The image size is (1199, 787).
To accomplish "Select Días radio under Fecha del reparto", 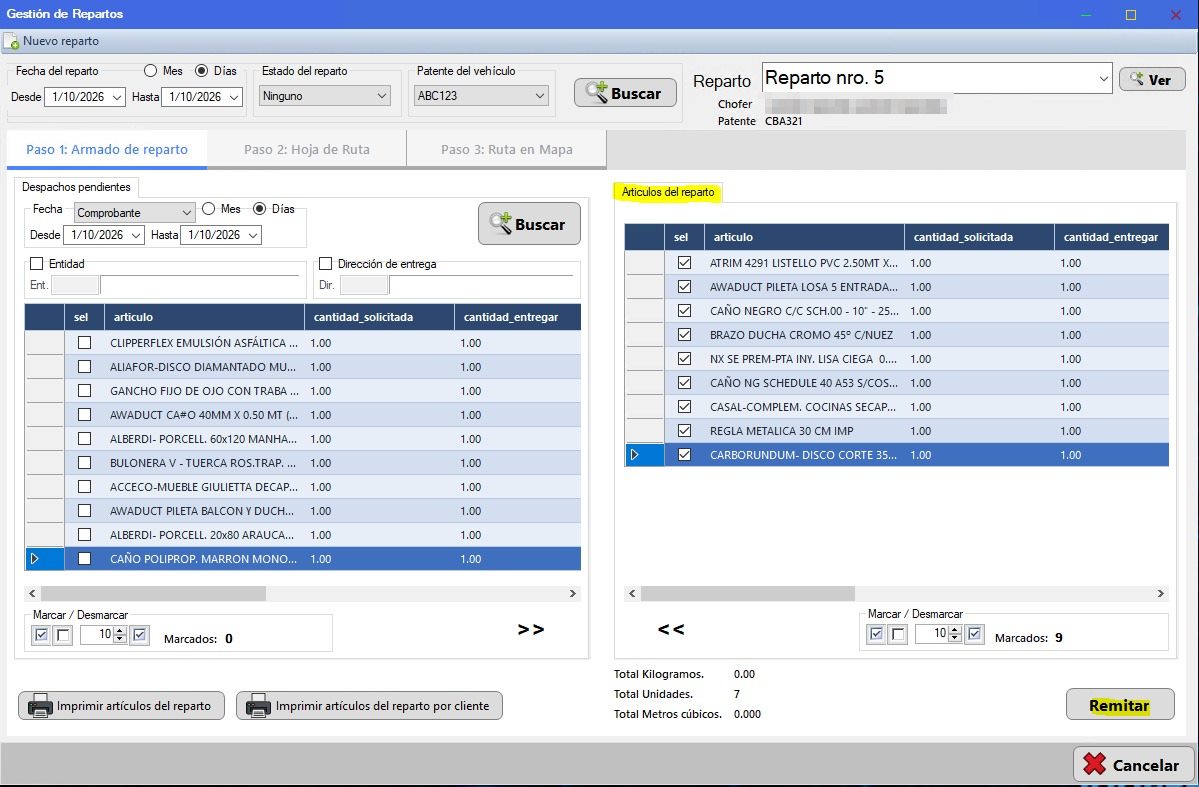I will tap(201, 71).
